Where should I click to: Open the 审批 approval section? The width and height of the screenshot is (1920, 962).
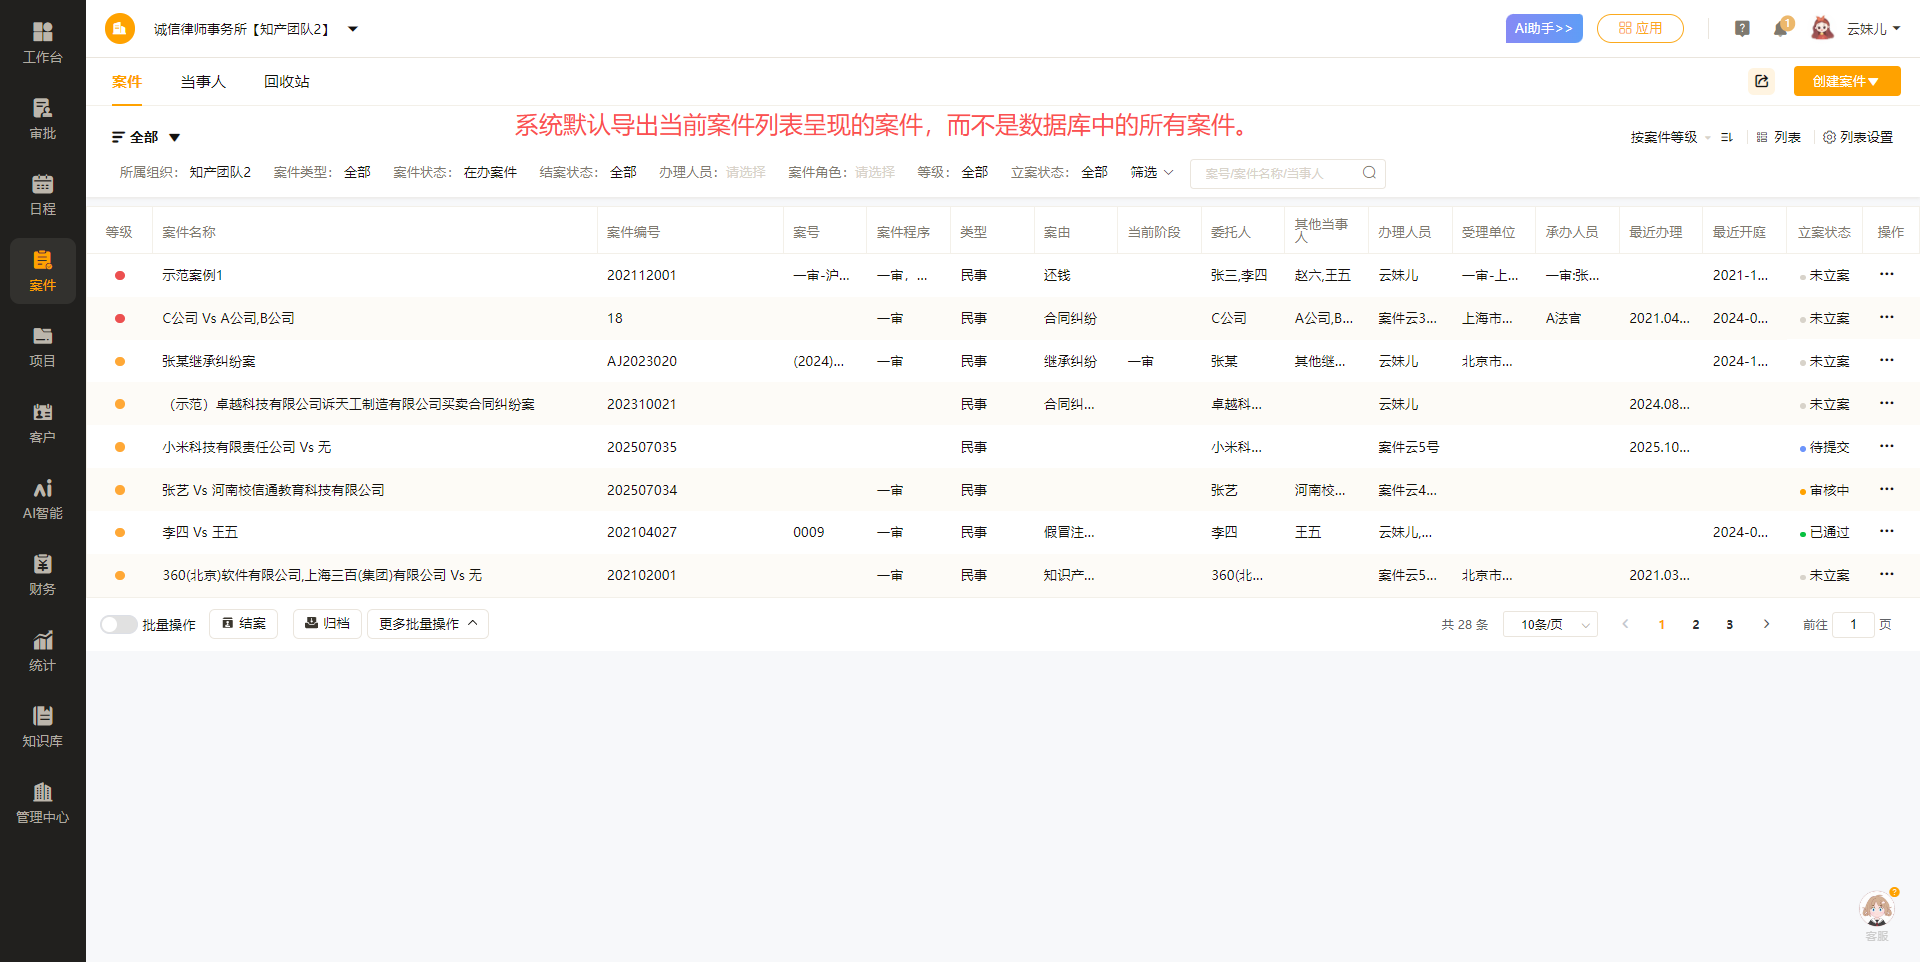pos(42,118)
